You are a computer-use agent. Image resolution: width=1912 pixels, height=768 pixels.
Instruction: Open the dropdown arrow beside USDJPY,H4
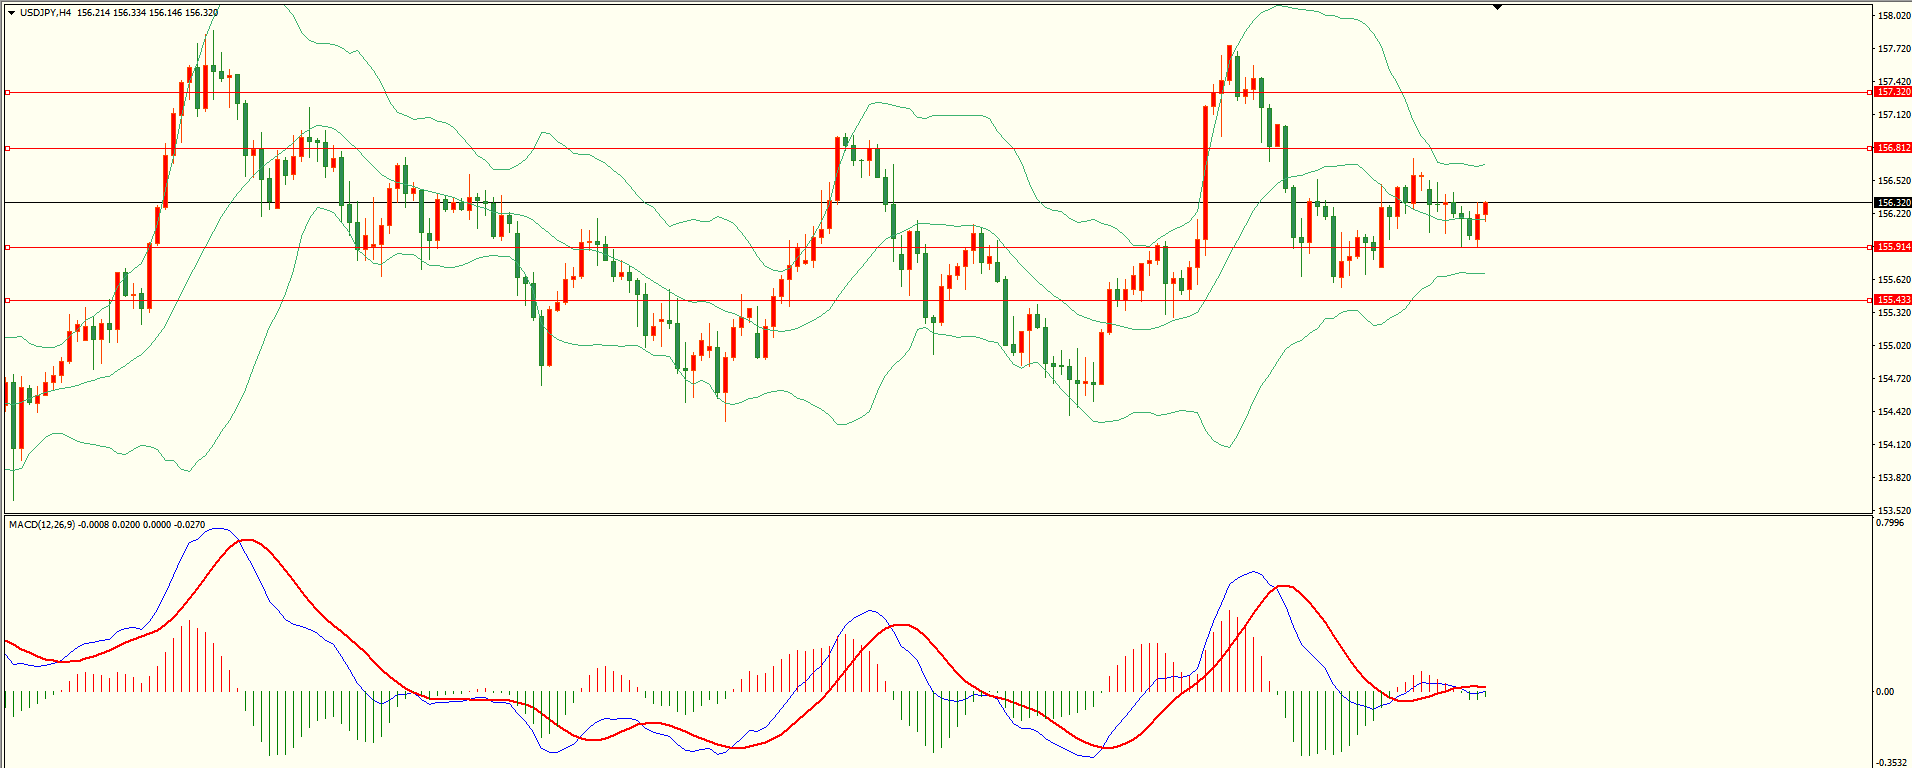tap(12, 13)
